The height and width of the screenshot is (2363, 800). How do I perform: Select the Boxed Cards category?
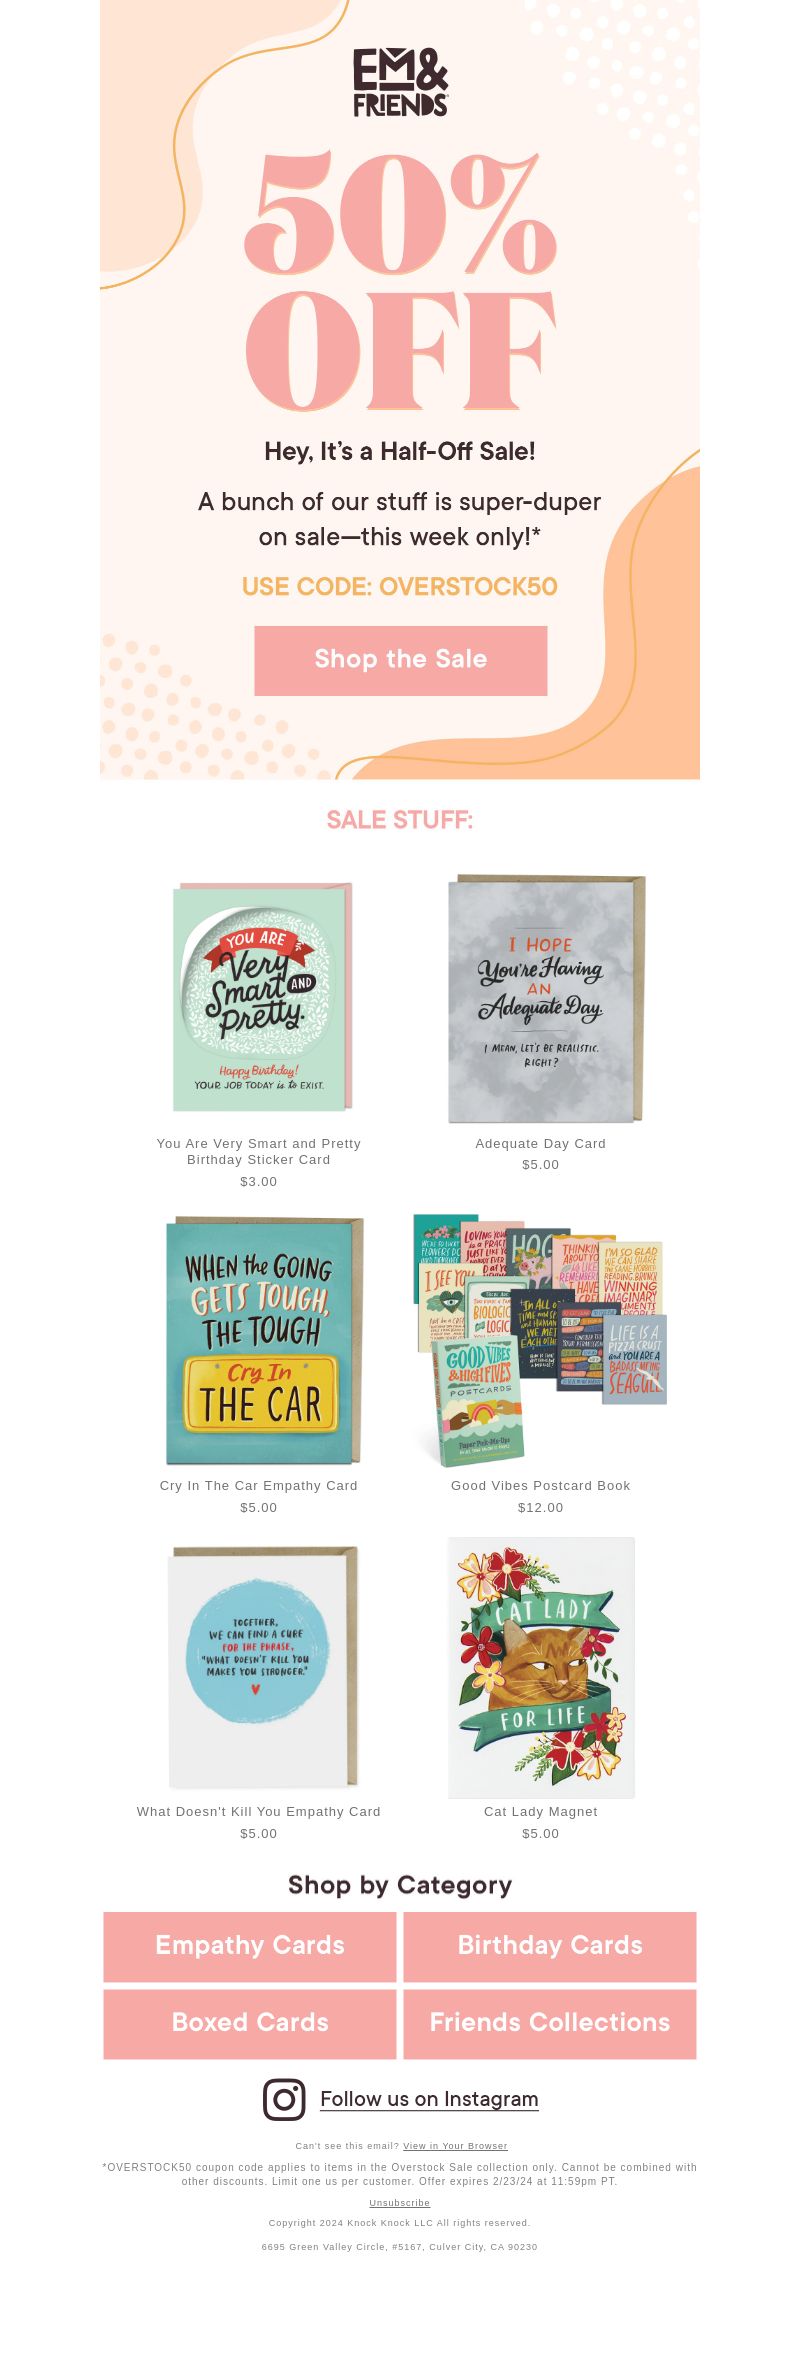pos(250,2022)
